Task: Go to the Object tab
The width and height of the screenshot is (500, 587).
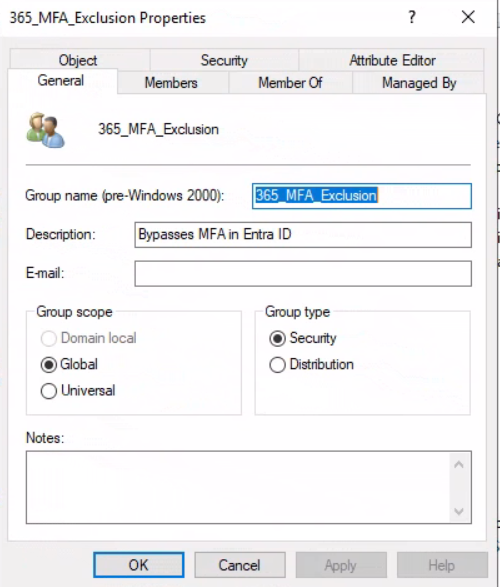Action: point(78,60)
